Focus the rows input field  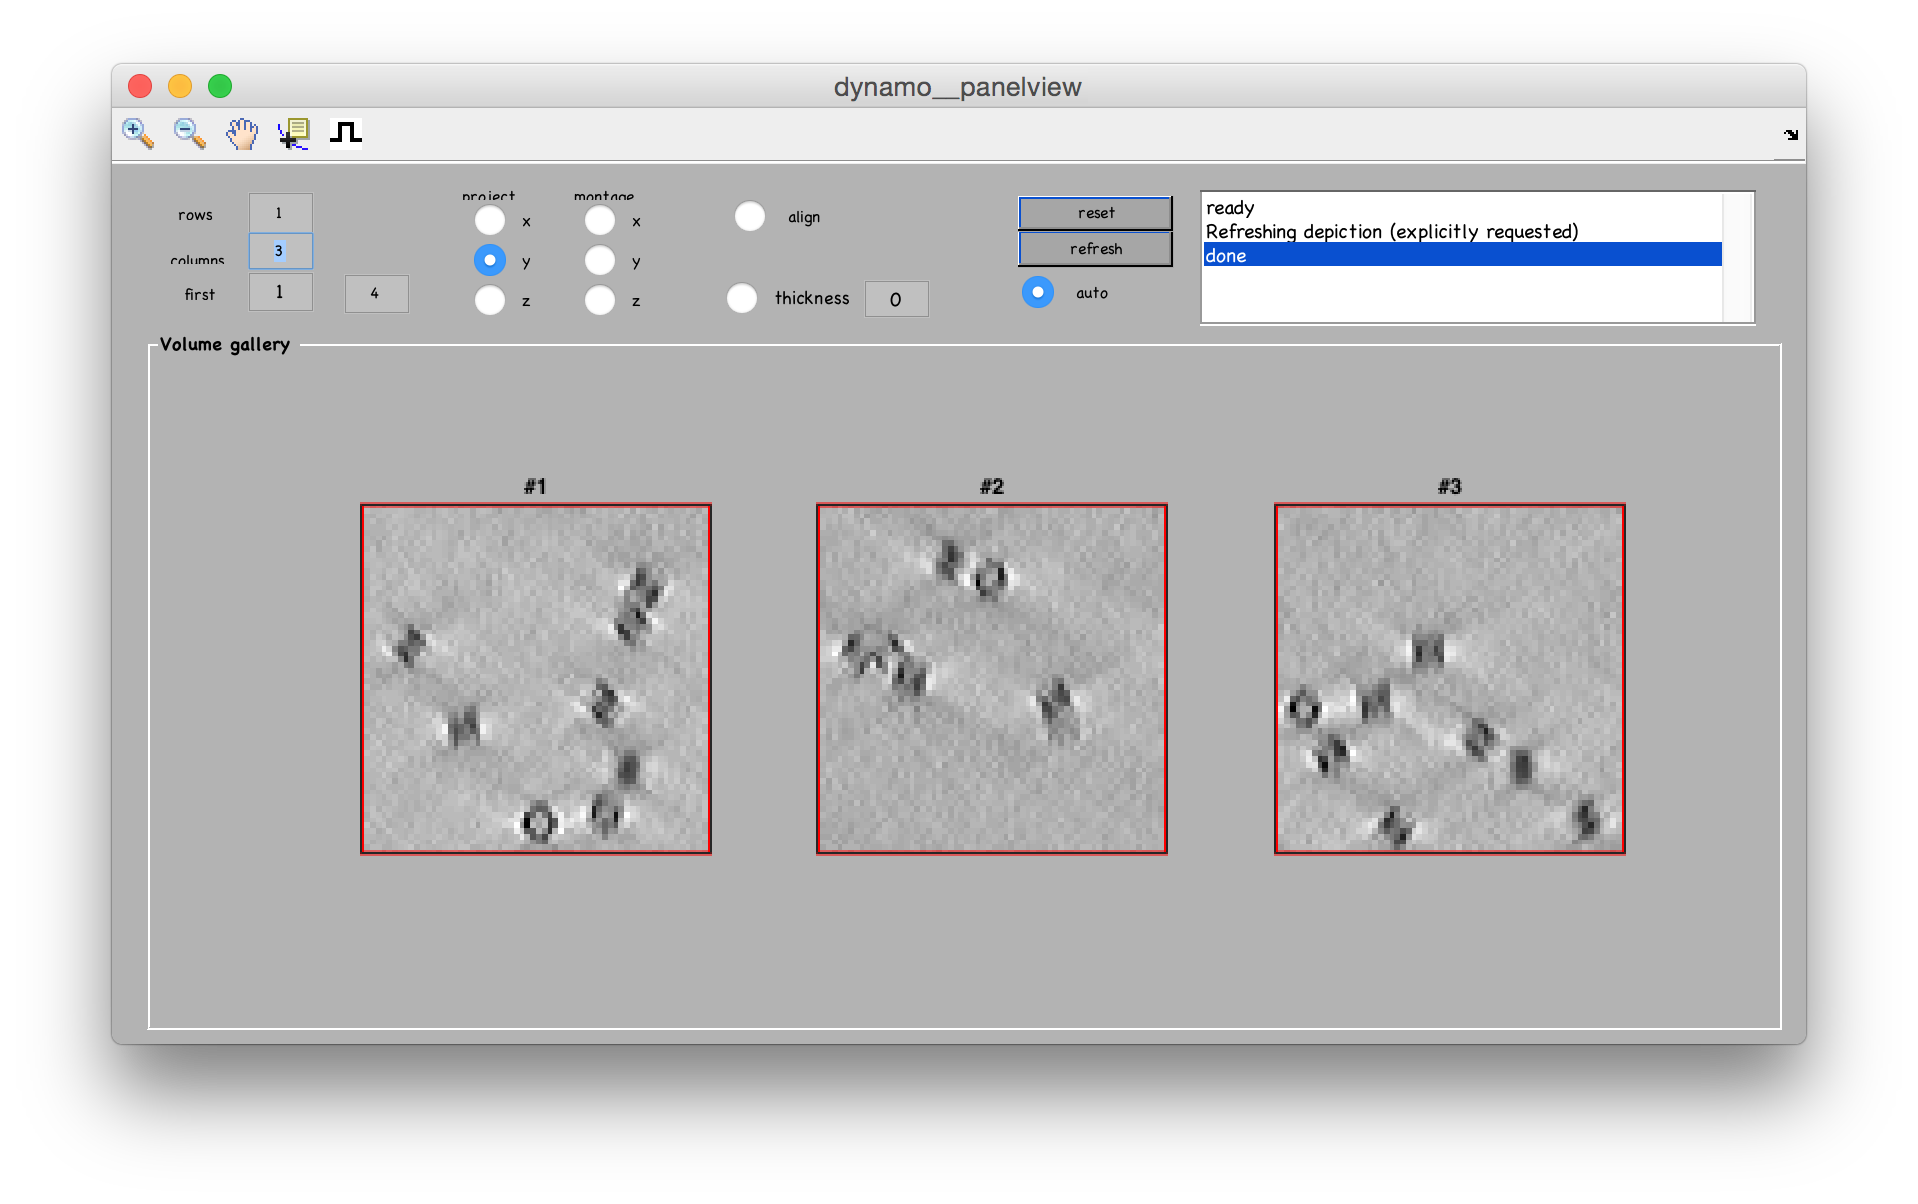click(x=280, y=212)
